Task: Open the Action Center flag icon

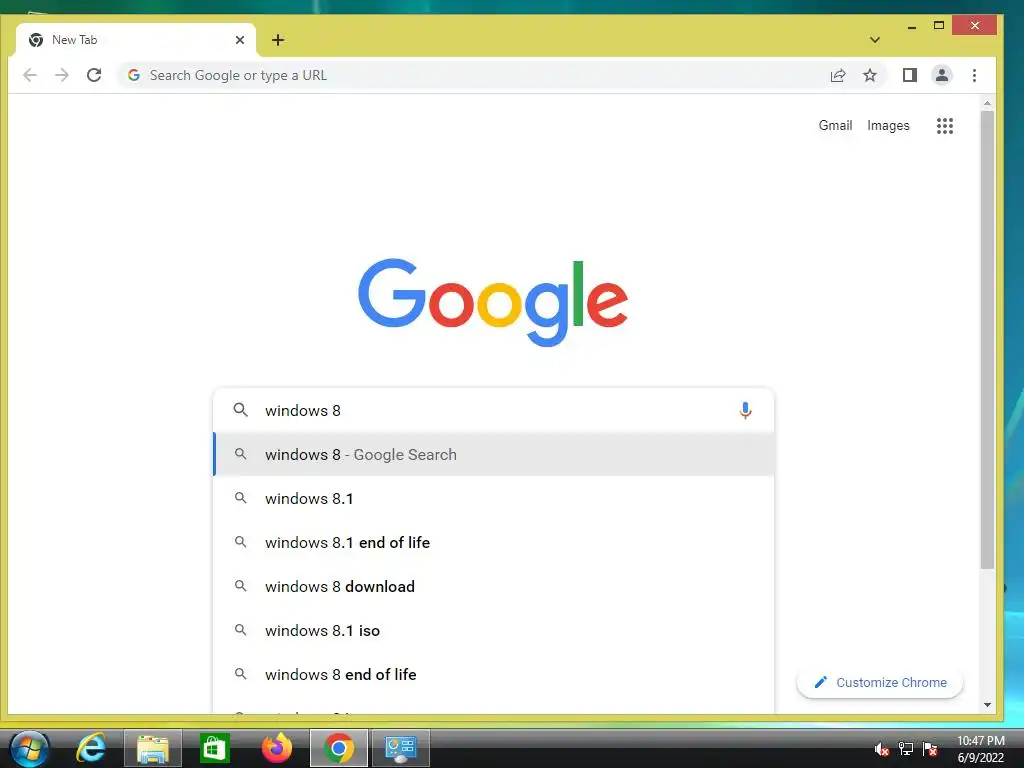Action: pyautogui.click(x=930, y=749)
